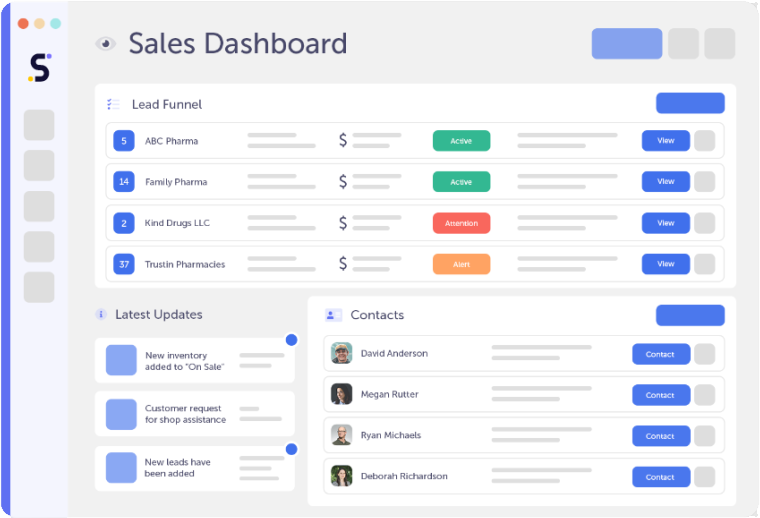The image size is (760, 518).
Task: Click the dollar sign in Kind Drugs LLC row
Action: [343, 223]
